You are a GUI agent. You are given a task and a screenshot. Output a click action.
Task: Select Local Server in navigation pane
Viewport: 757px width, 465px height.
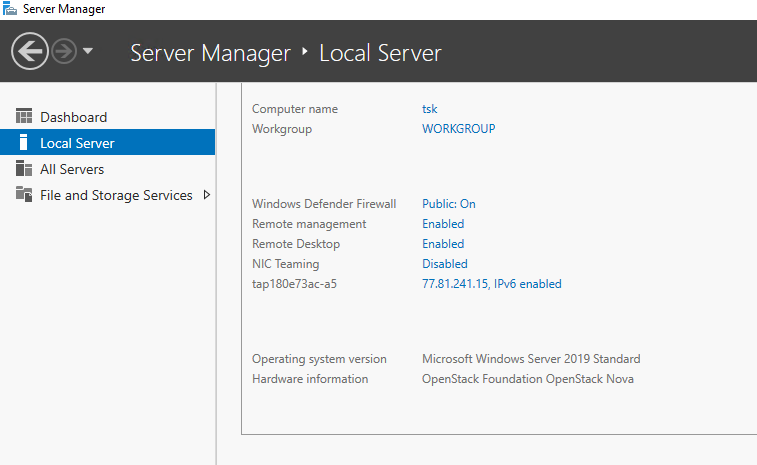pos(108,142)
